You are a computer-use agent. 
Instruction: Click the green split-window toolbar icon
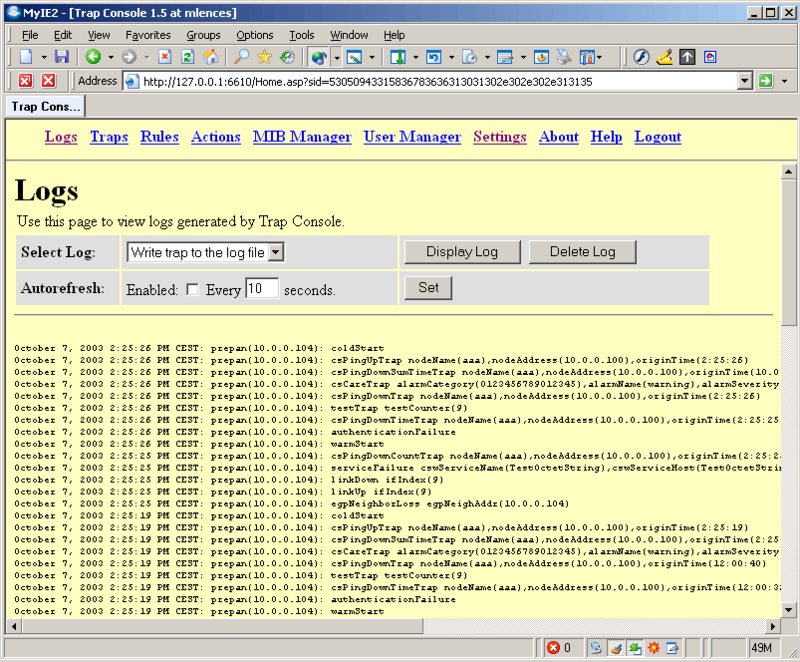click(398, 57)
